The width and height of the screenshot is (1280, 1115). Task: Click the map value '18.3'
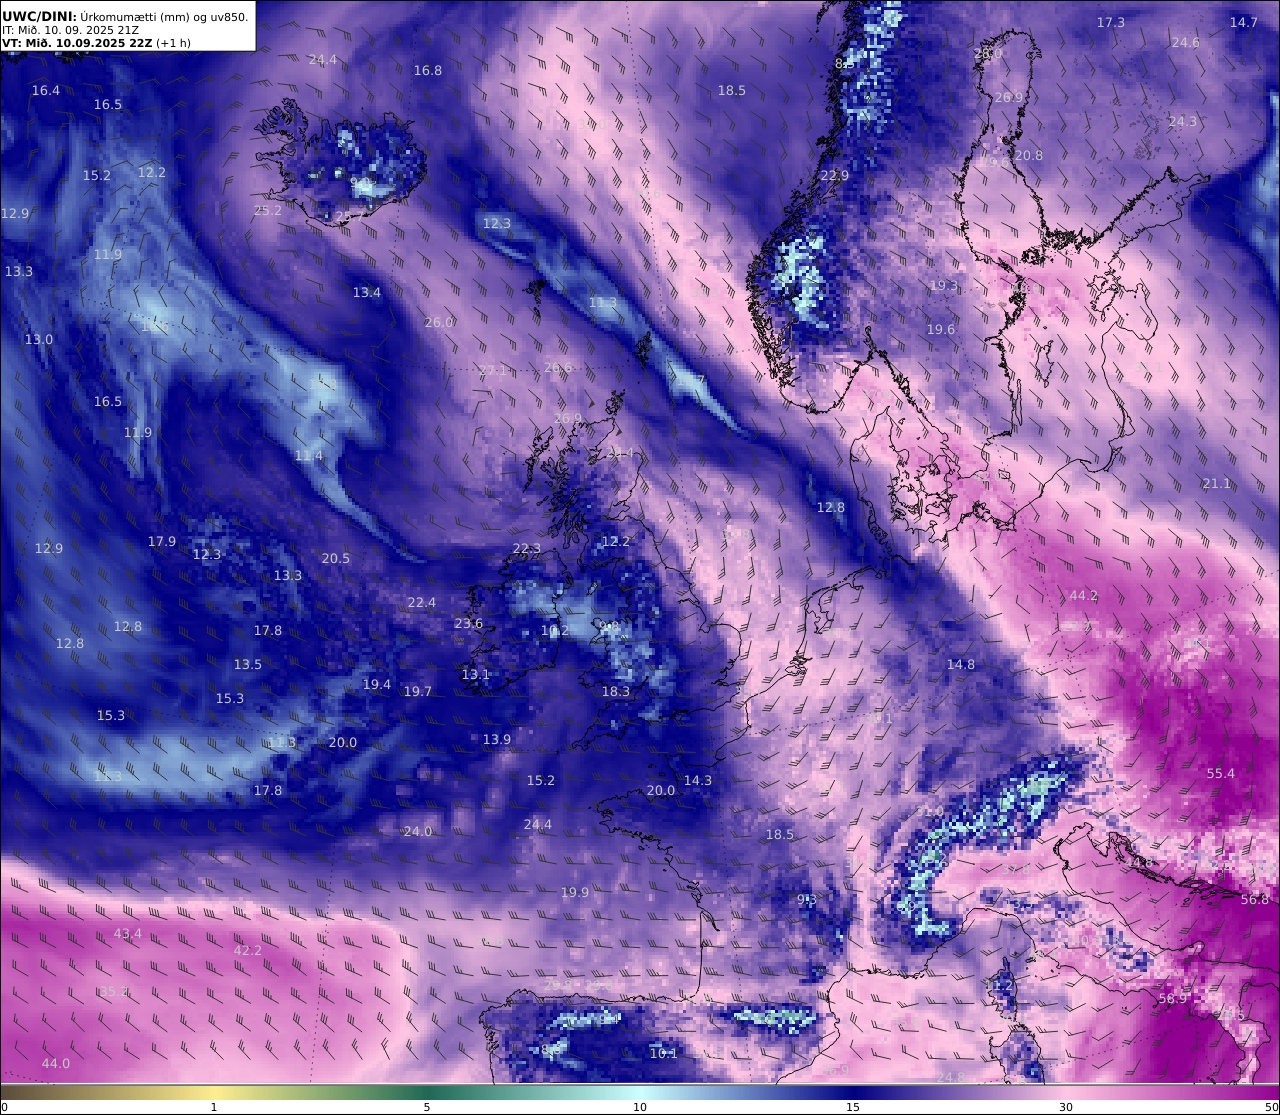[616, 692]
